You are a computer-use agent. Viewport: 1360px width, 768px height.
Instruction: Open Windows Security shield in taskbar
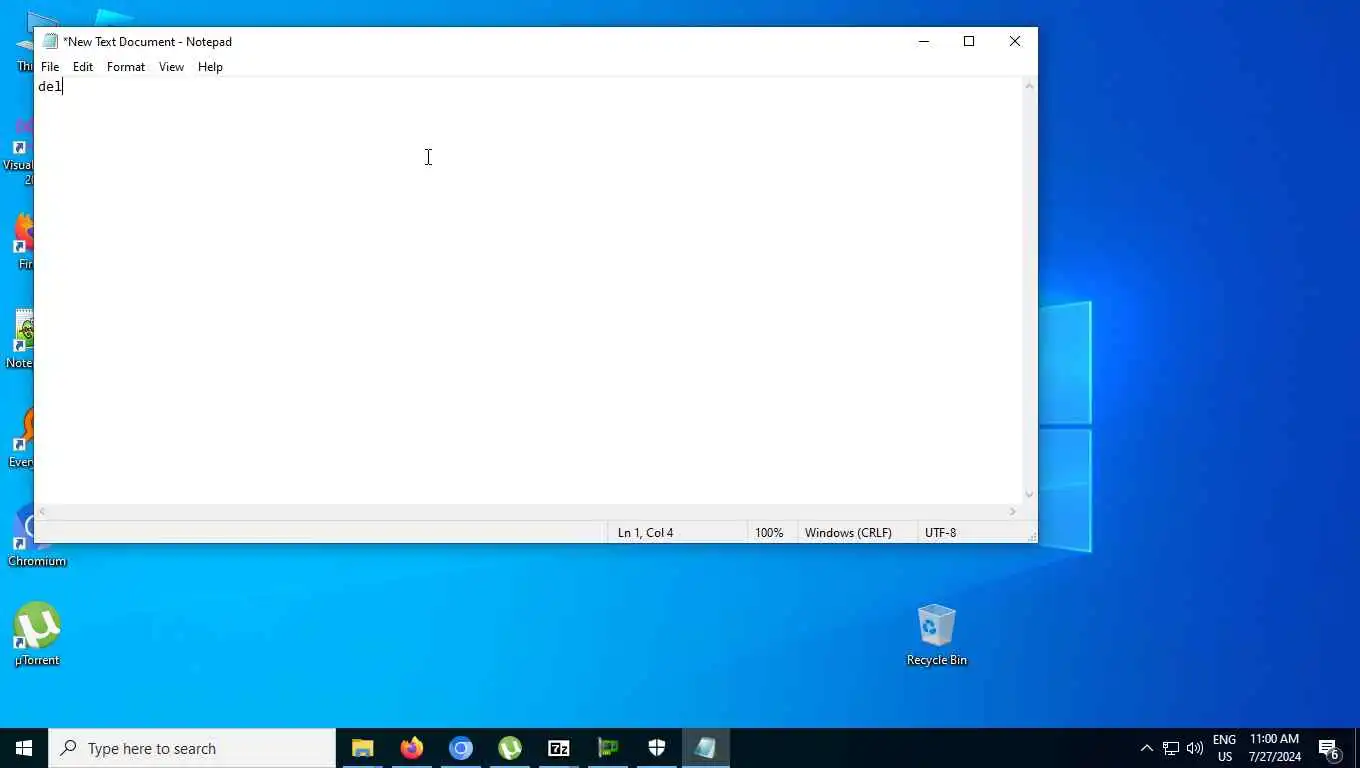pyautogui.click(x=657, y=748)
